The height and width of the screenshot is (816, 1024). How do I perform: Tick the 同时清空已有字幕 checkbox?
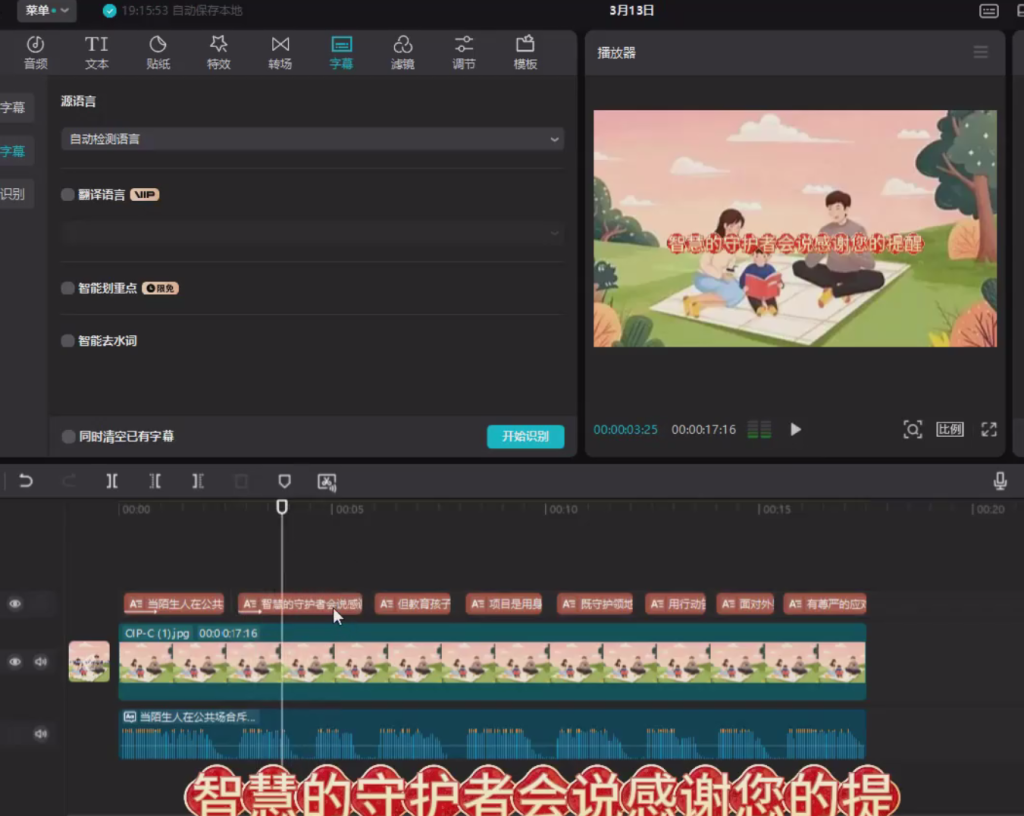click(x=68, y=436)
